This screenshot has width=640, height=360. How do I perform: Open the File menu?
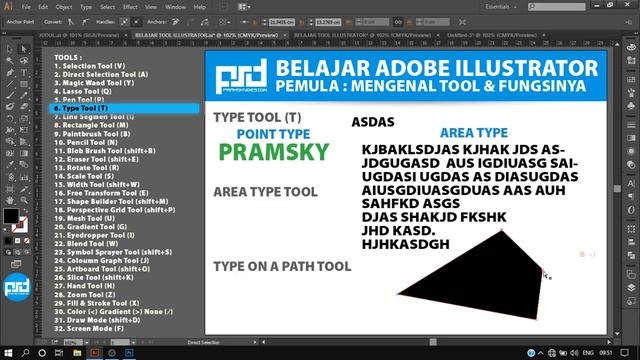click(26, 7)
